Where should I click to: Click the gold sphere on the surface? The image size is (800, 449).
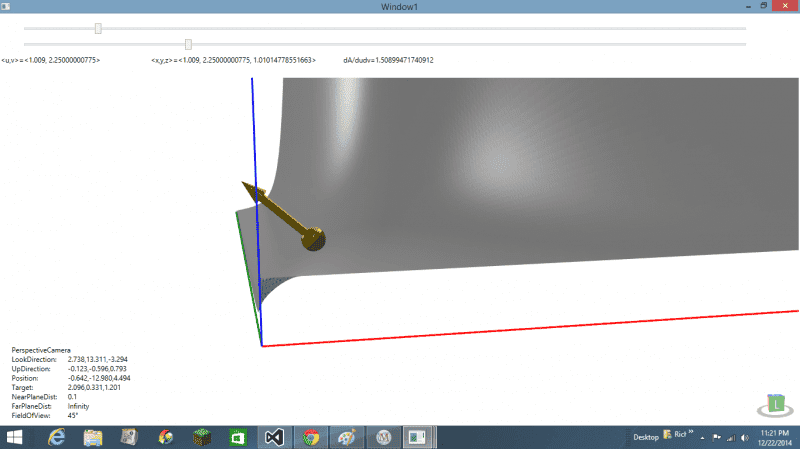pyautogui.click(x=313, y=239)
